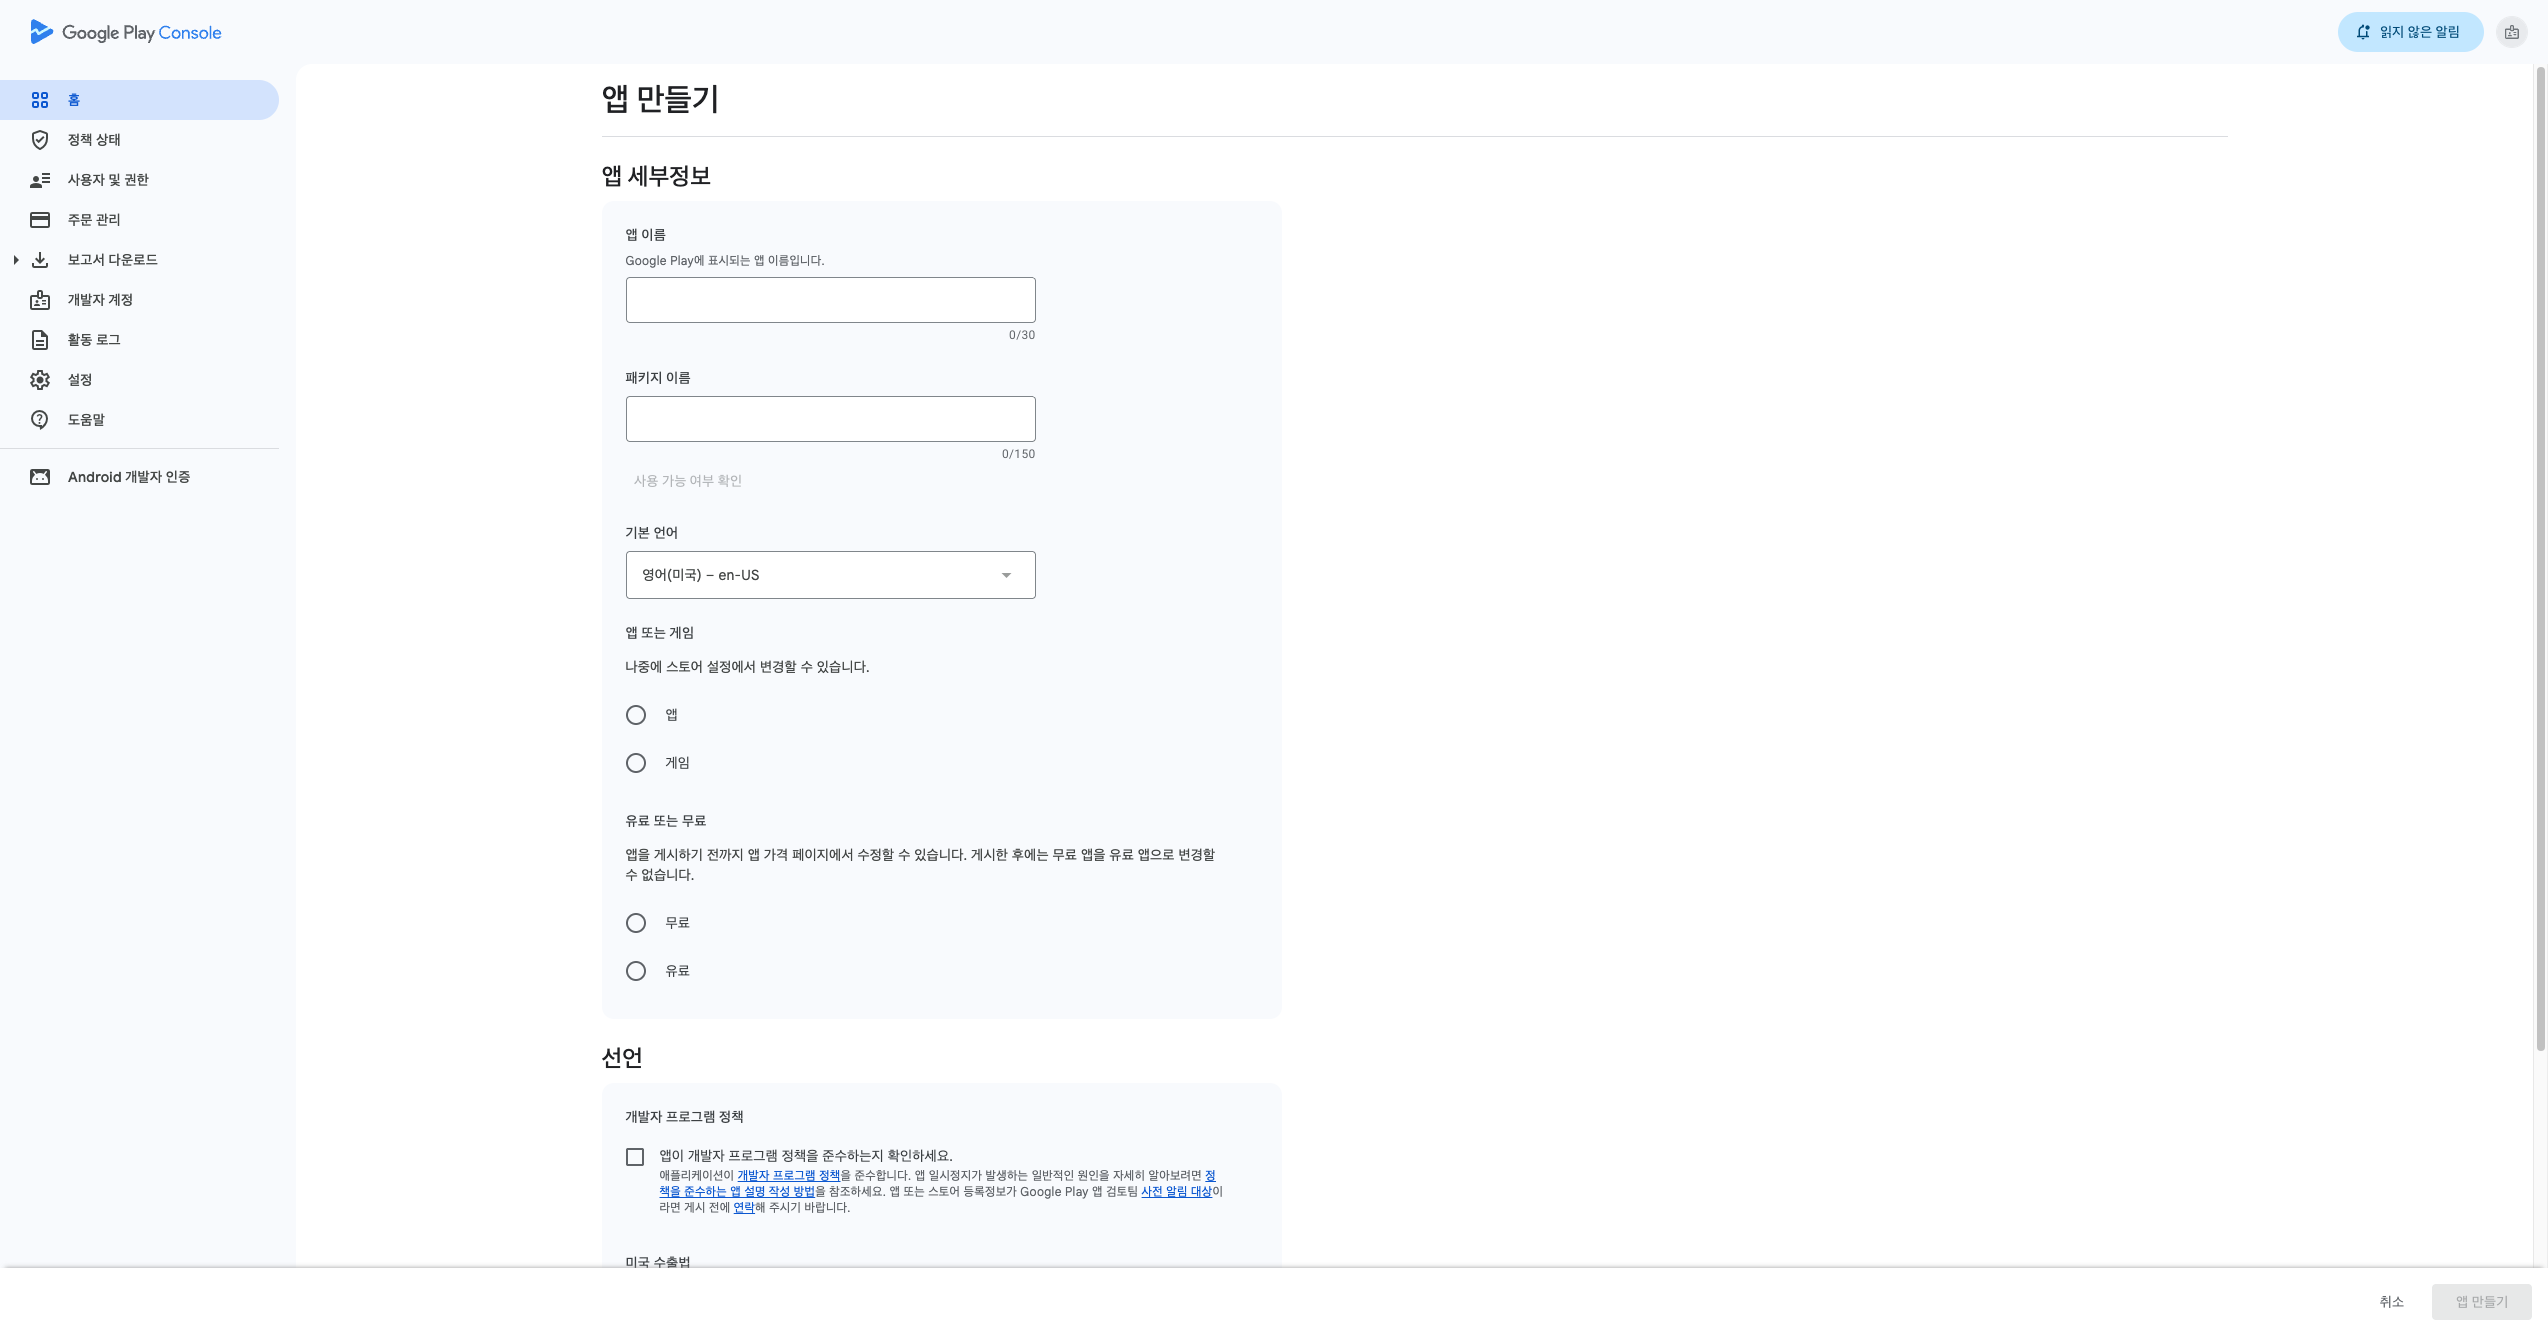
Task: Click the 취소 button
Action: (2391, 1301)
